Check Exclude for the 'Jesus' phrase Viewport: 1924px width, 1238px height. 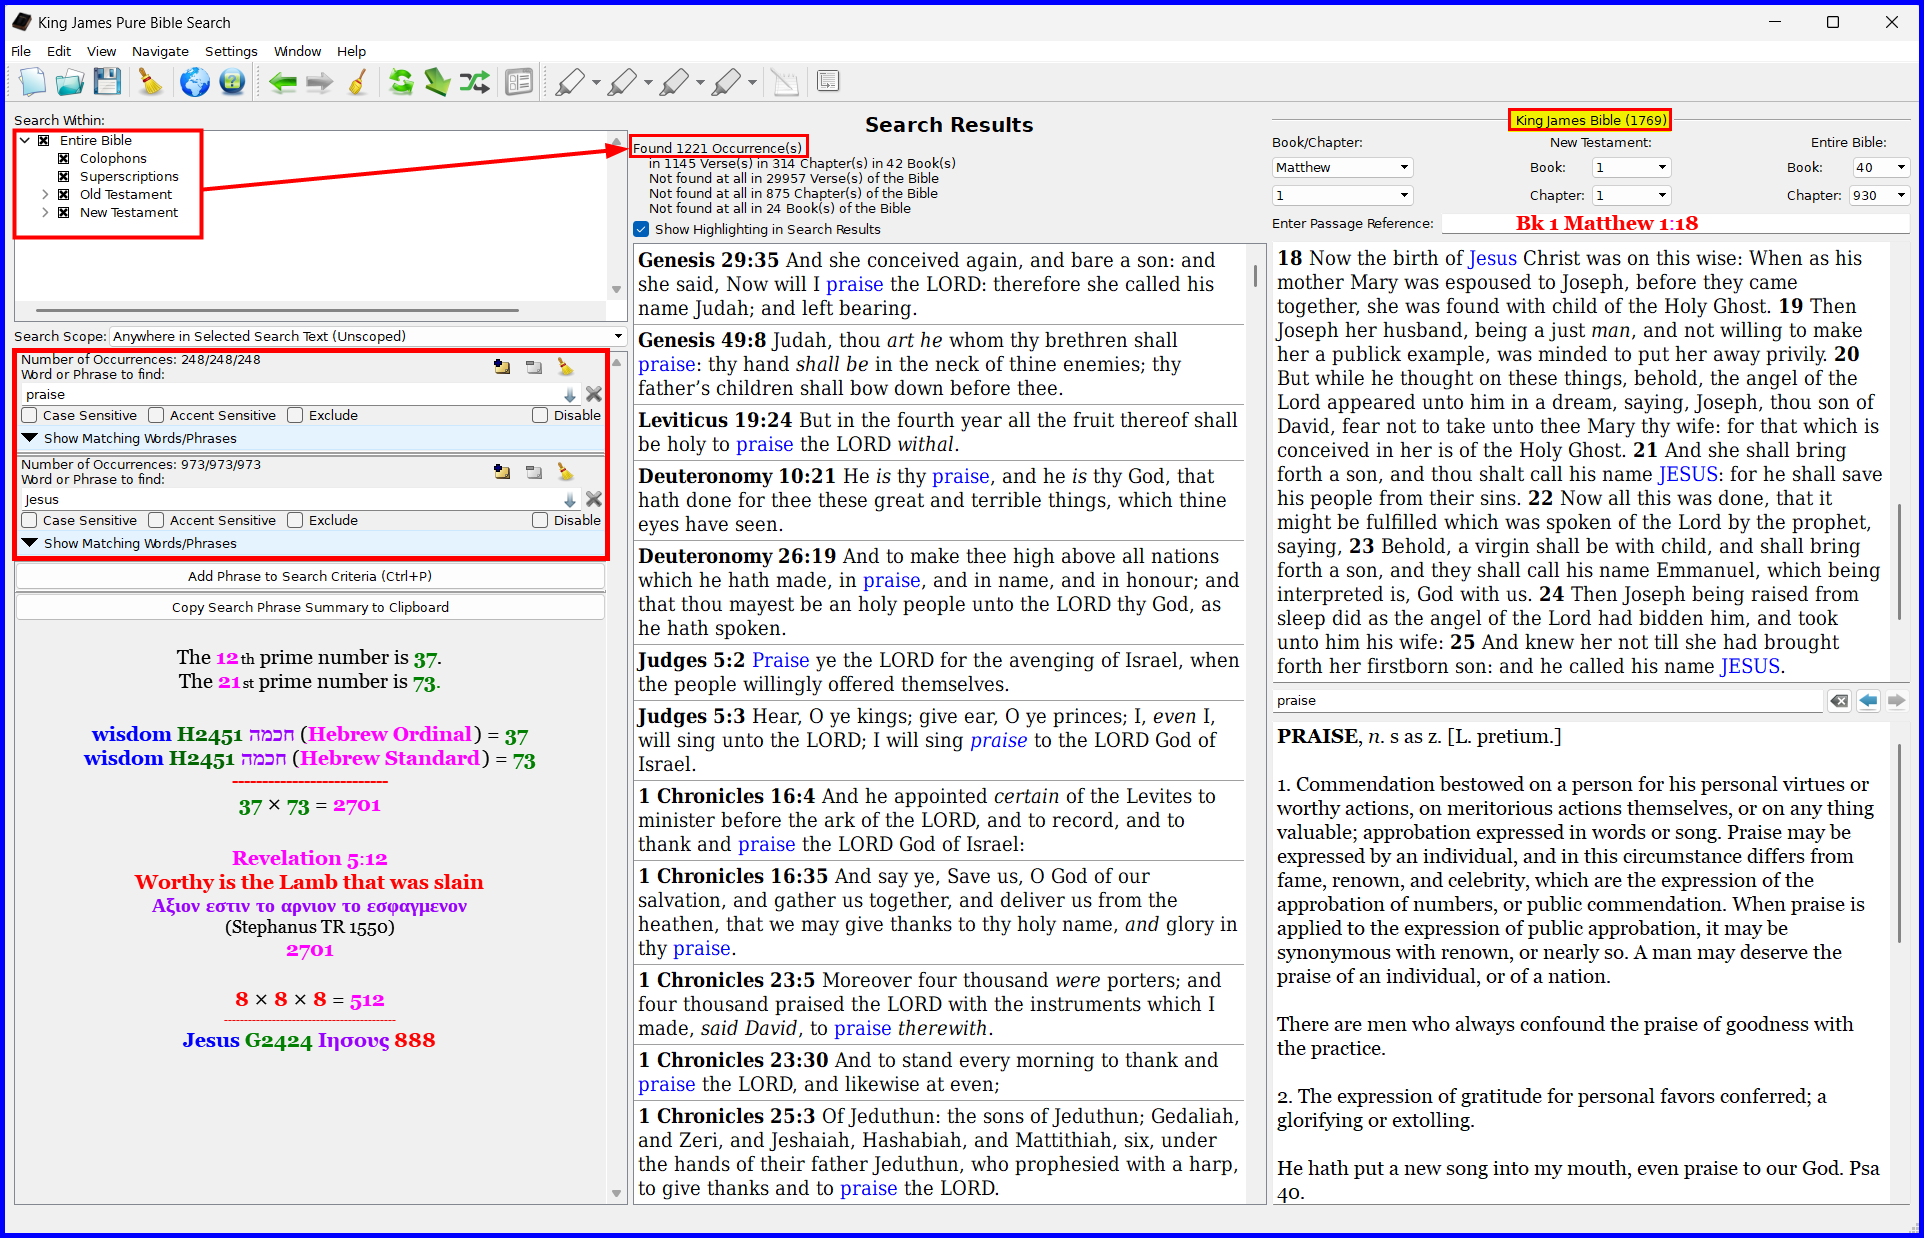(295, 520)
